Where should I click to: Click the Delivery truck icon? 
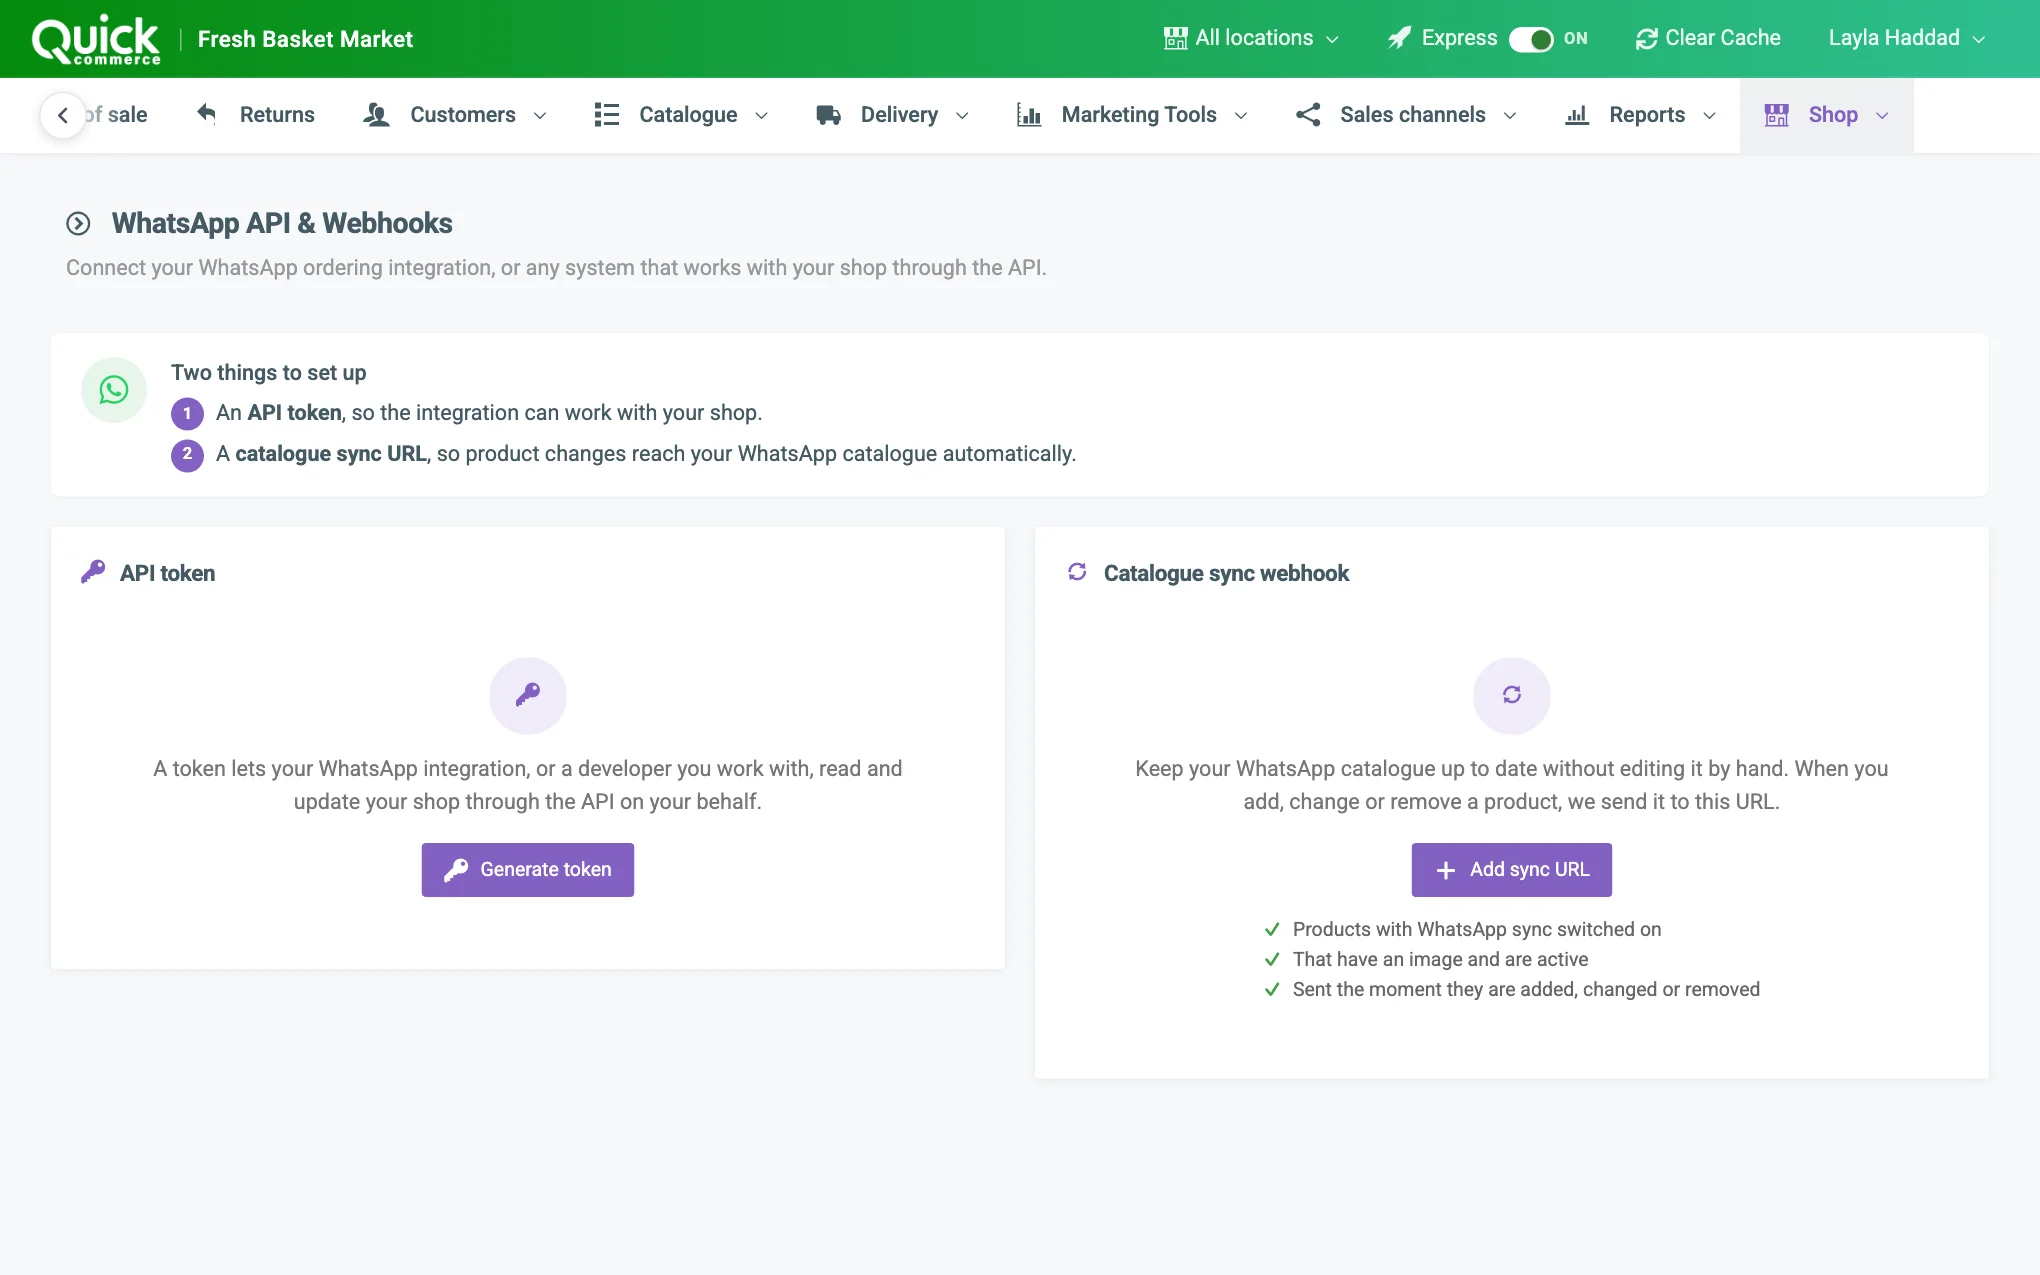(x=828, y=114)
